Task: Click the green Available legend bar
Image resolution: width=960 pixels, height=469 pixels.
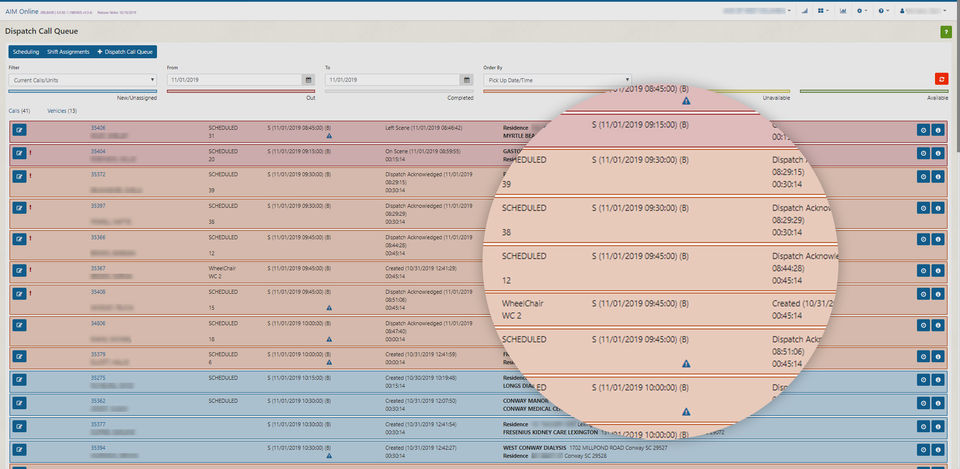Action: pyautogui.click(x=874, y=91)
